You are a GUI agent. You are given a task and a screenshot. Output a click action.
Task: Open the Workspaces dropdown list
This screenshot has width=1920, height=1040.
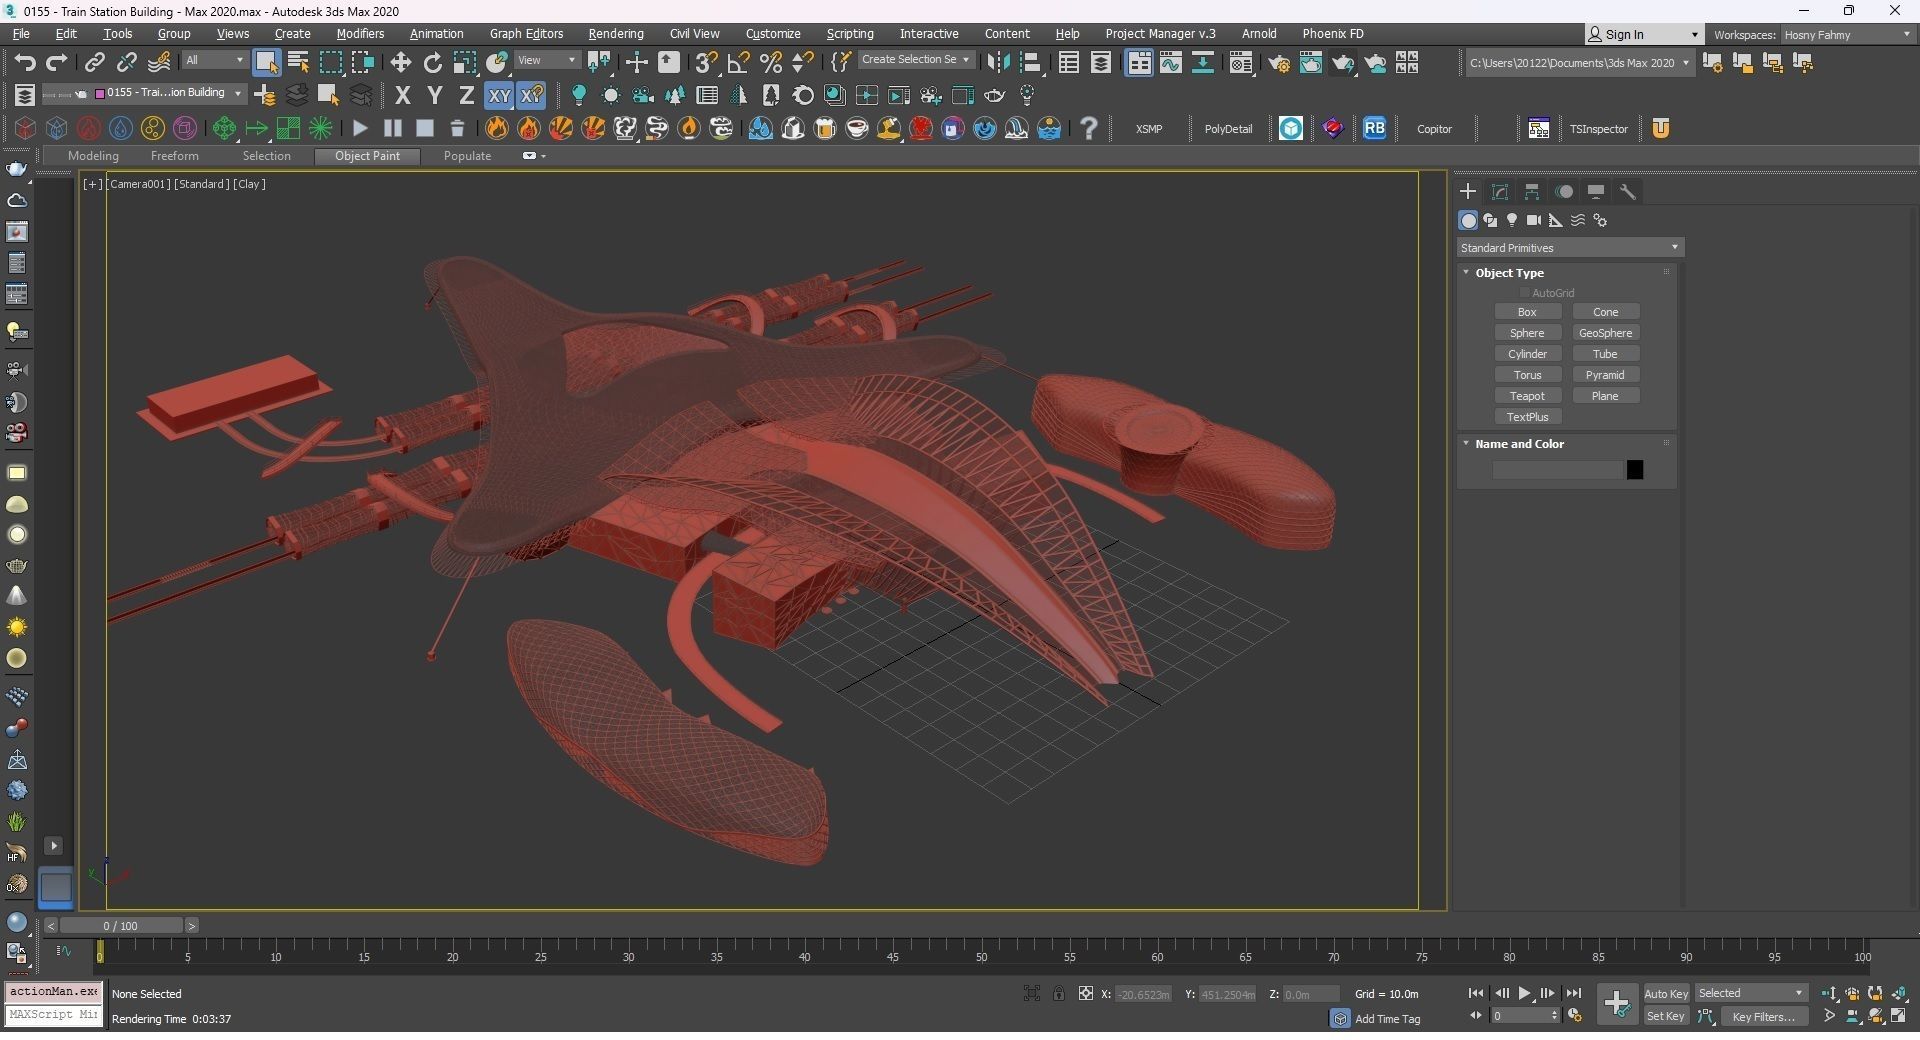pos(1846,34)
